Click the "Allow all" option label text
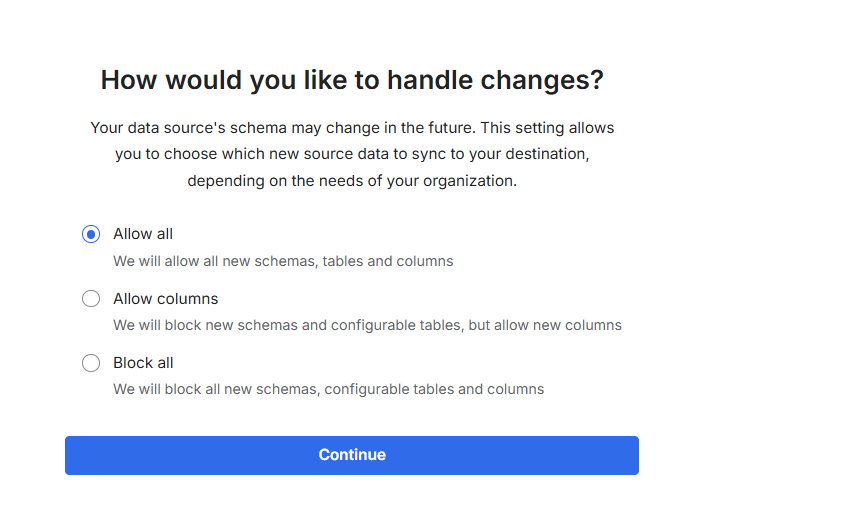The width and height of the screenshot is (861, 519). (x=143, y=234)
